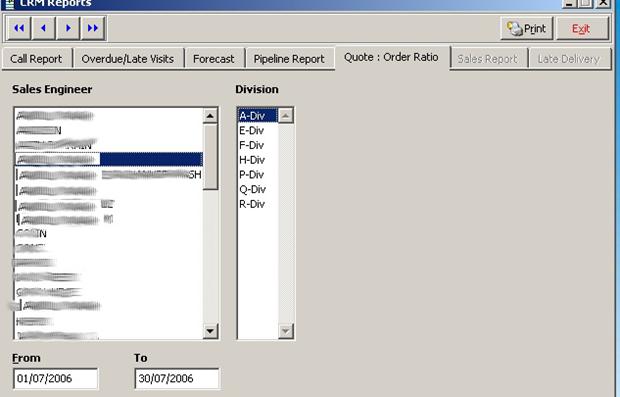
Task: Select the Sales Engineer entry ending in SH
Action: point(109,174)
